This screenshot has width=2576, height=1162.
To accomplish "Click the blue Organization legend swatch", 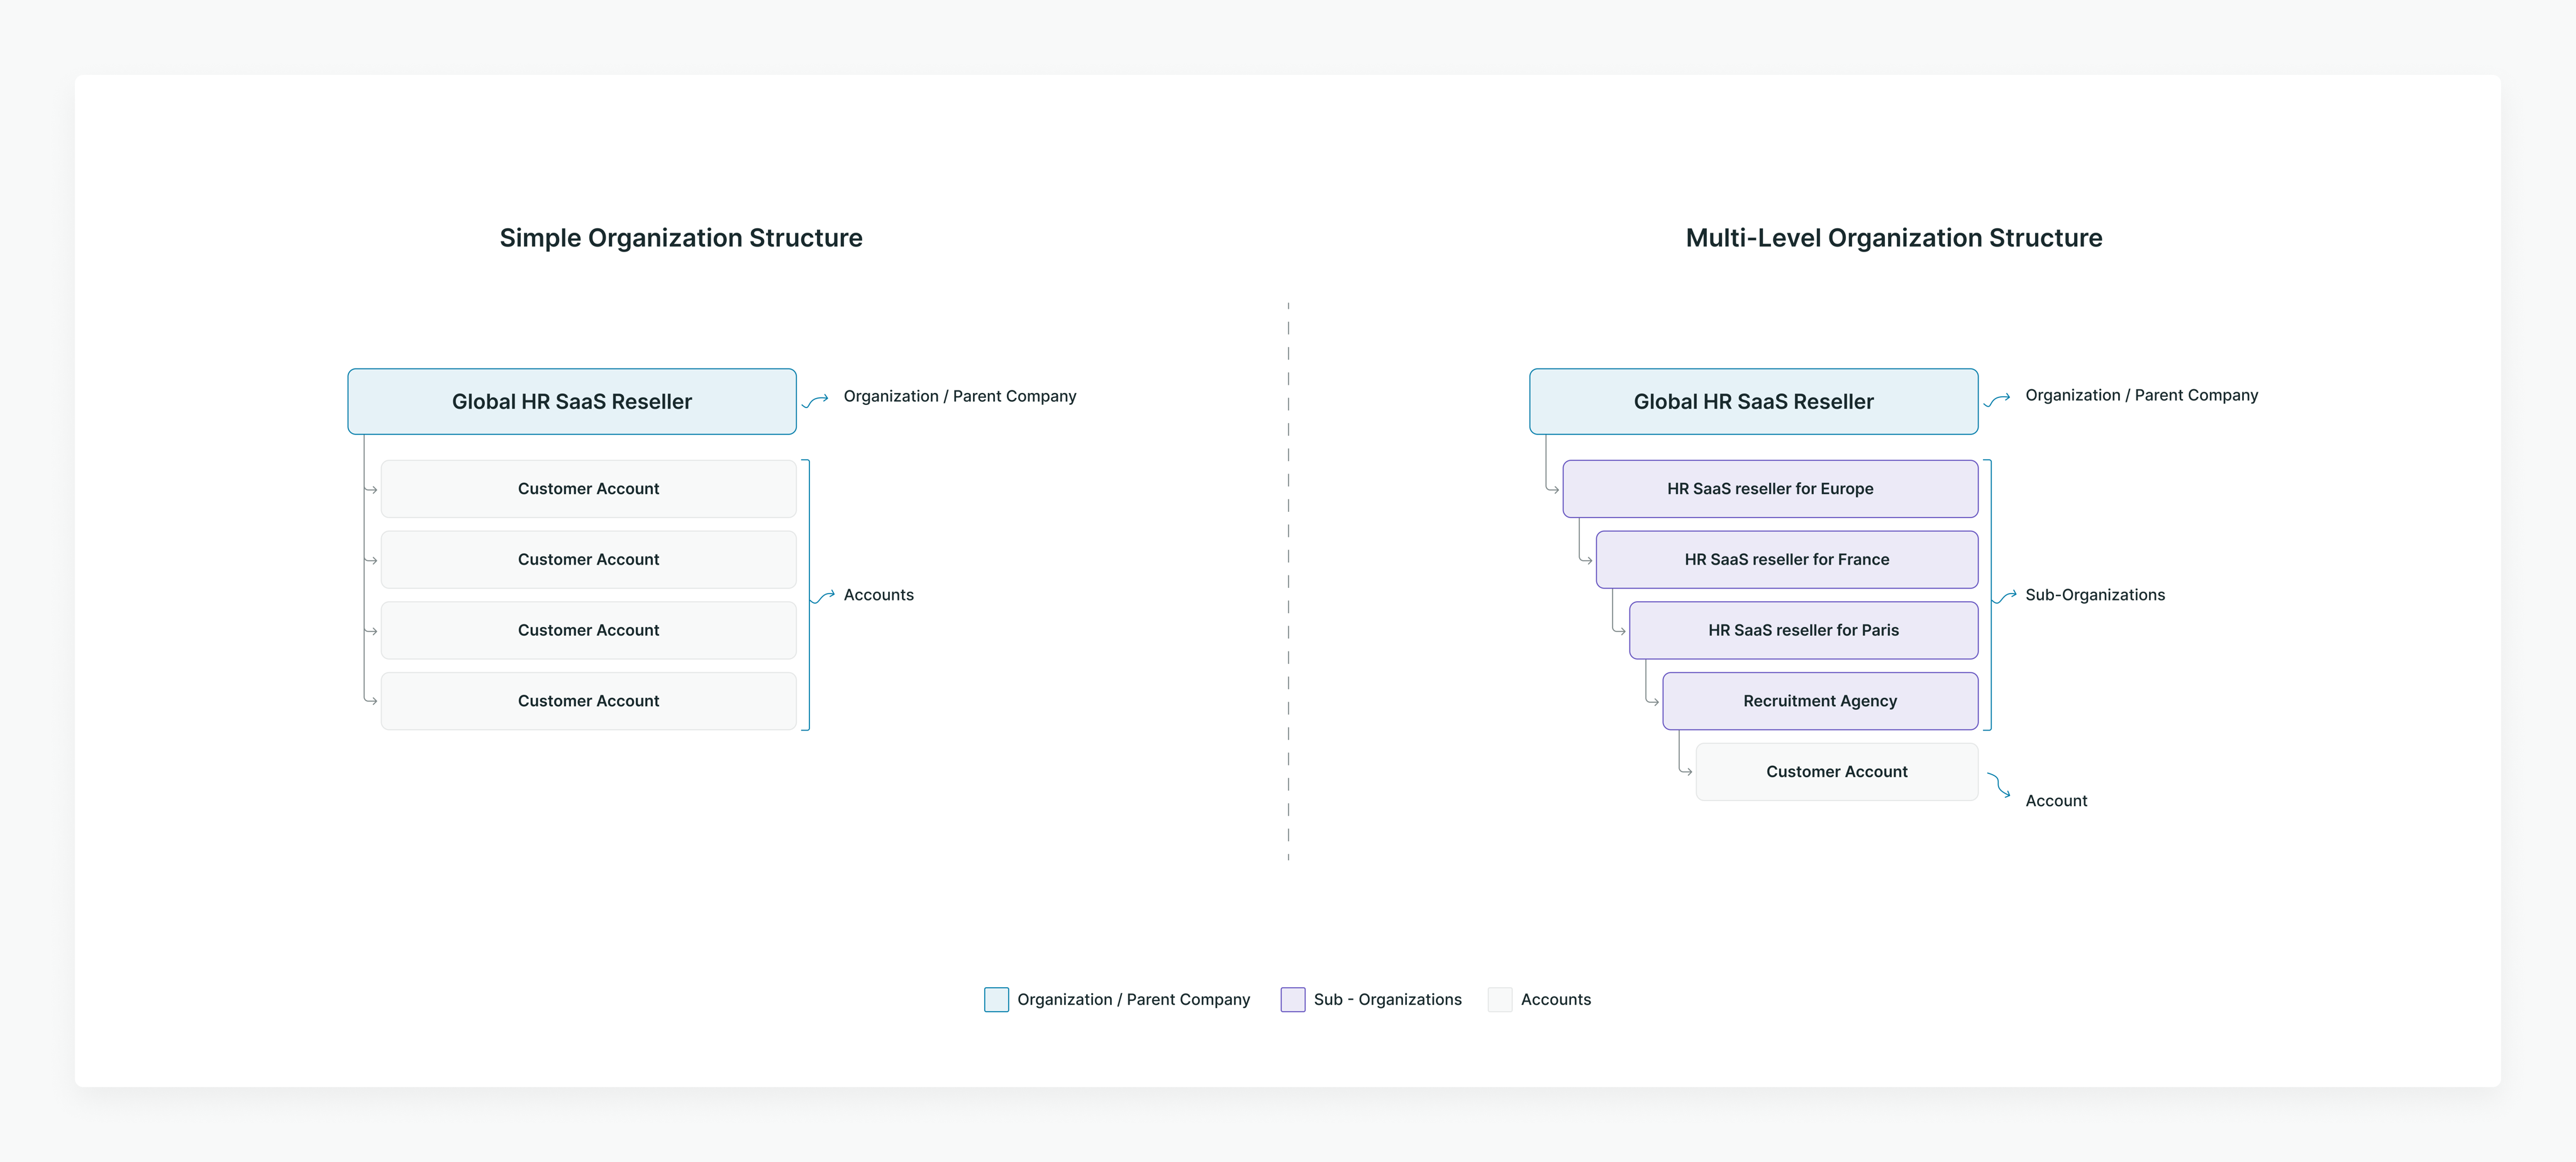I will tap(996, 999).
